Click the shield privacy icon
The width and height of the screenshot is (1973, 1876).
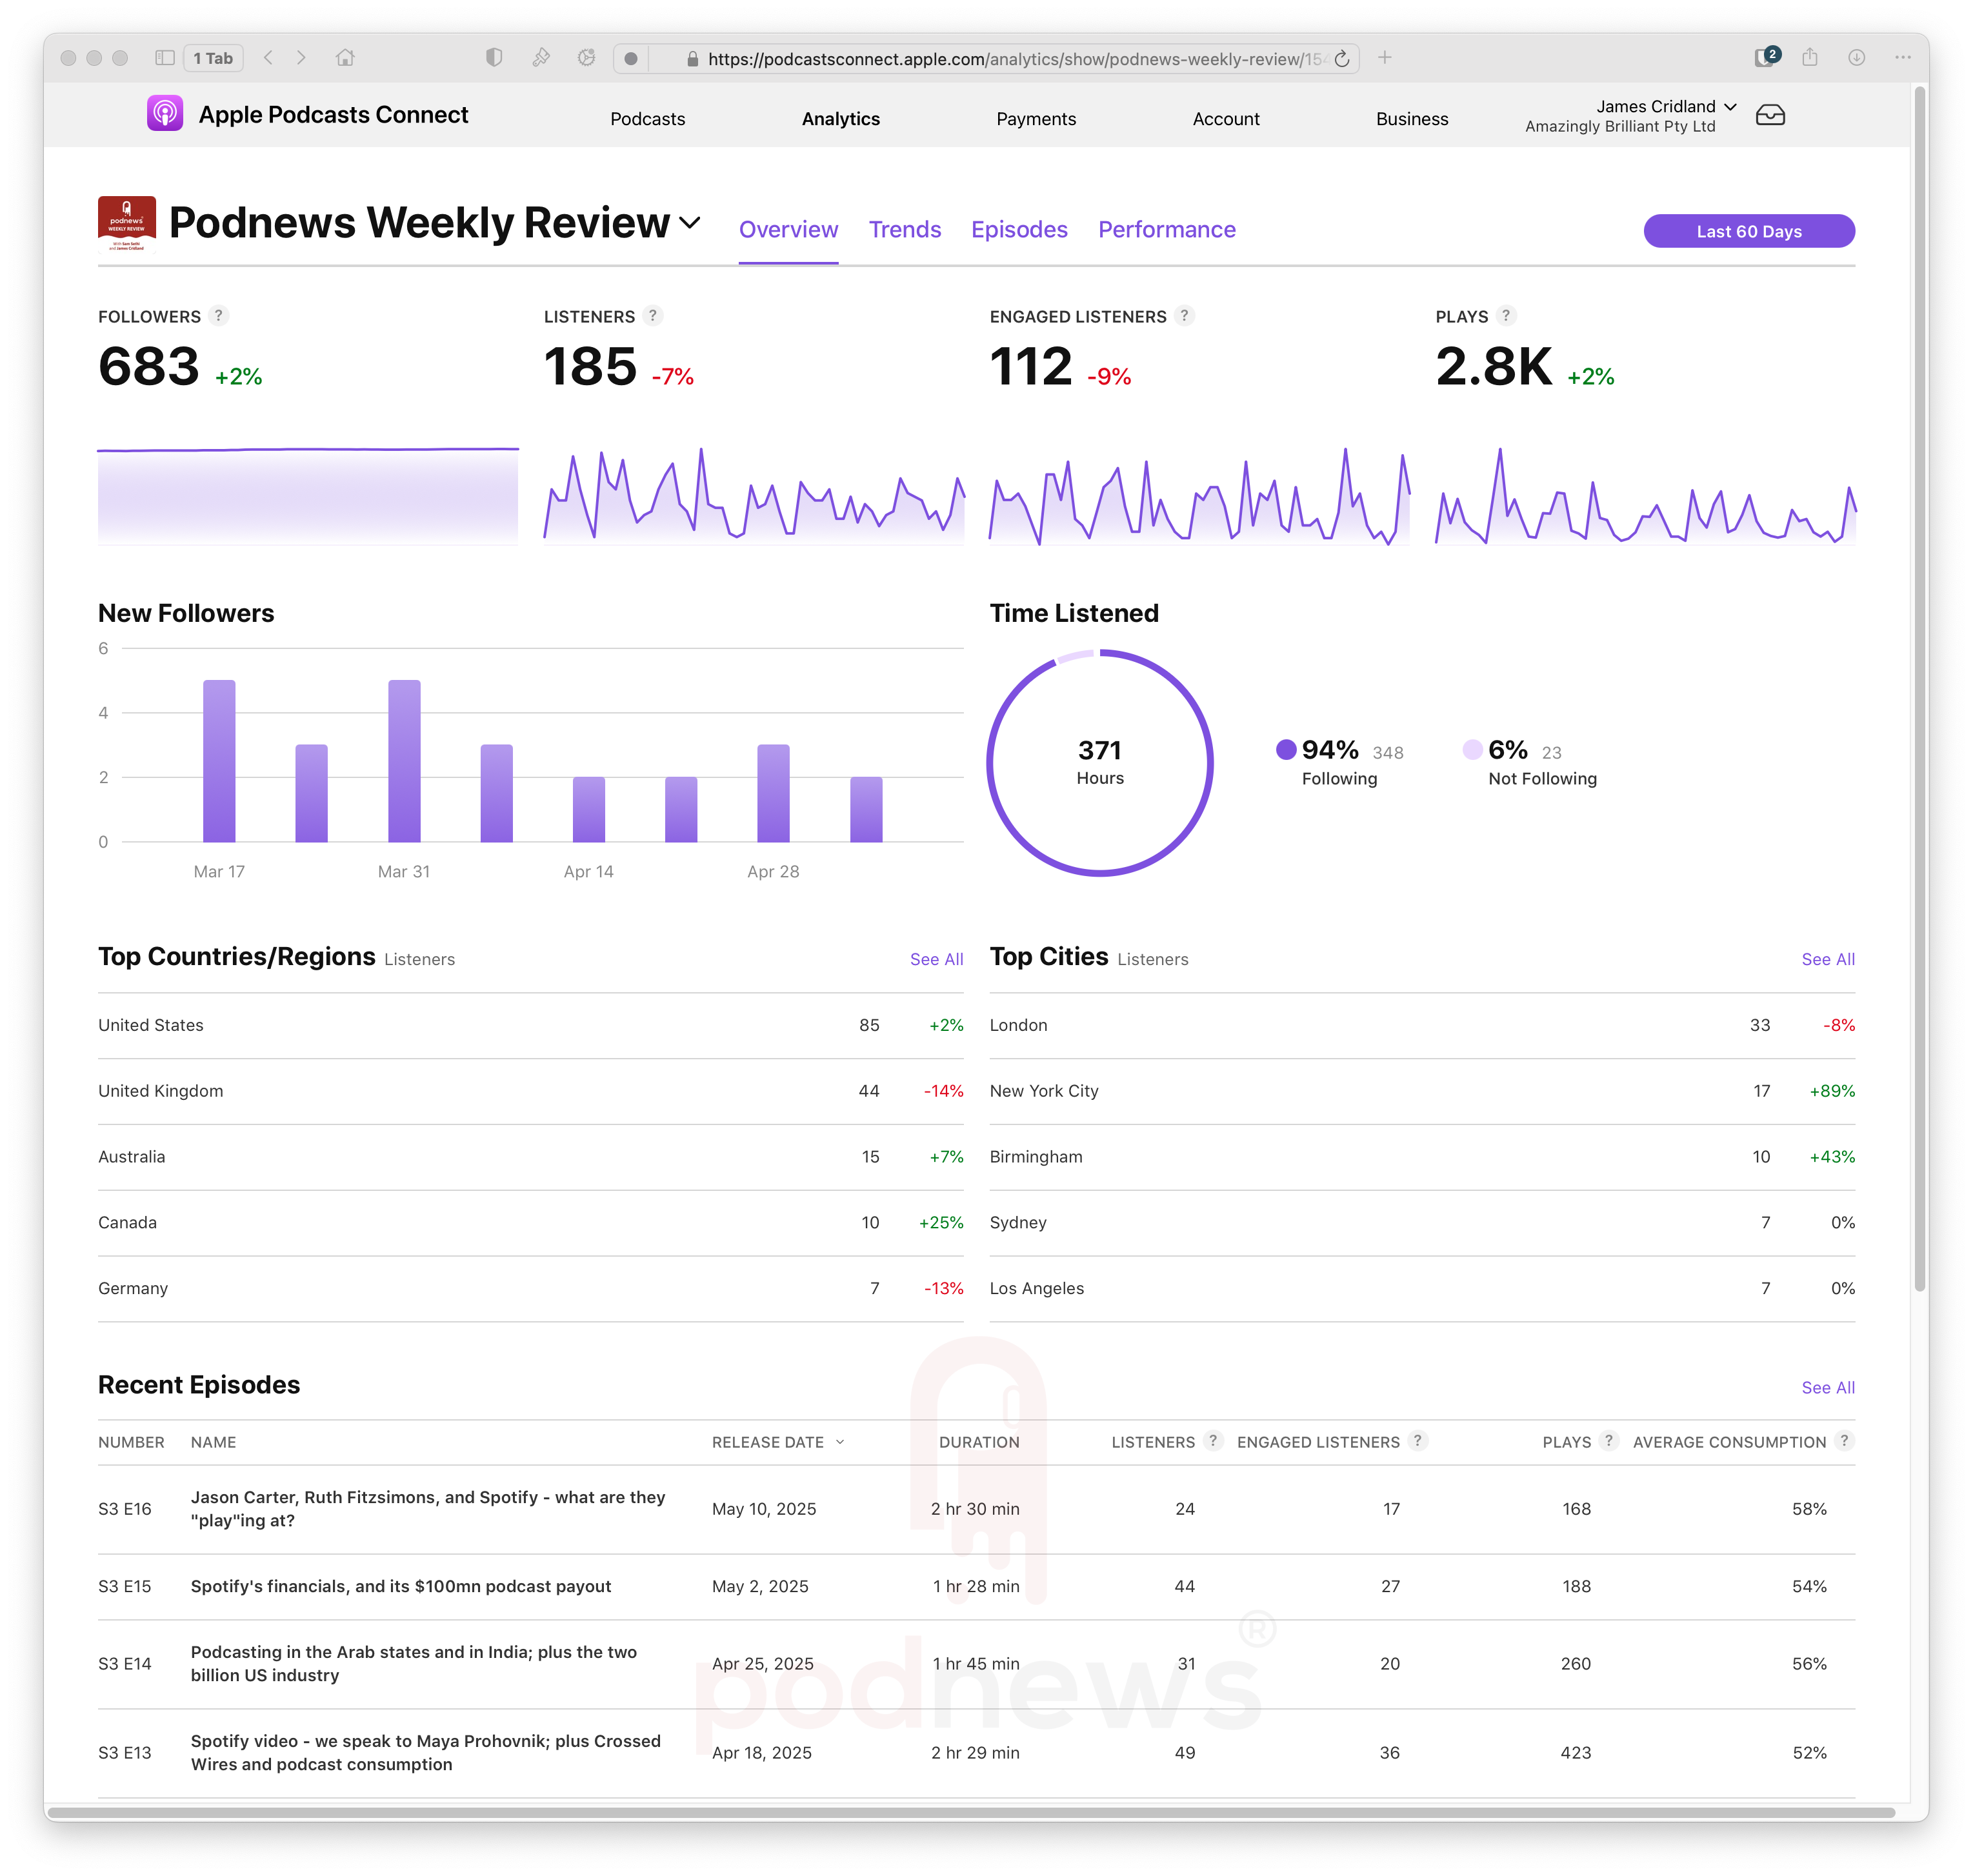point(494,58)
